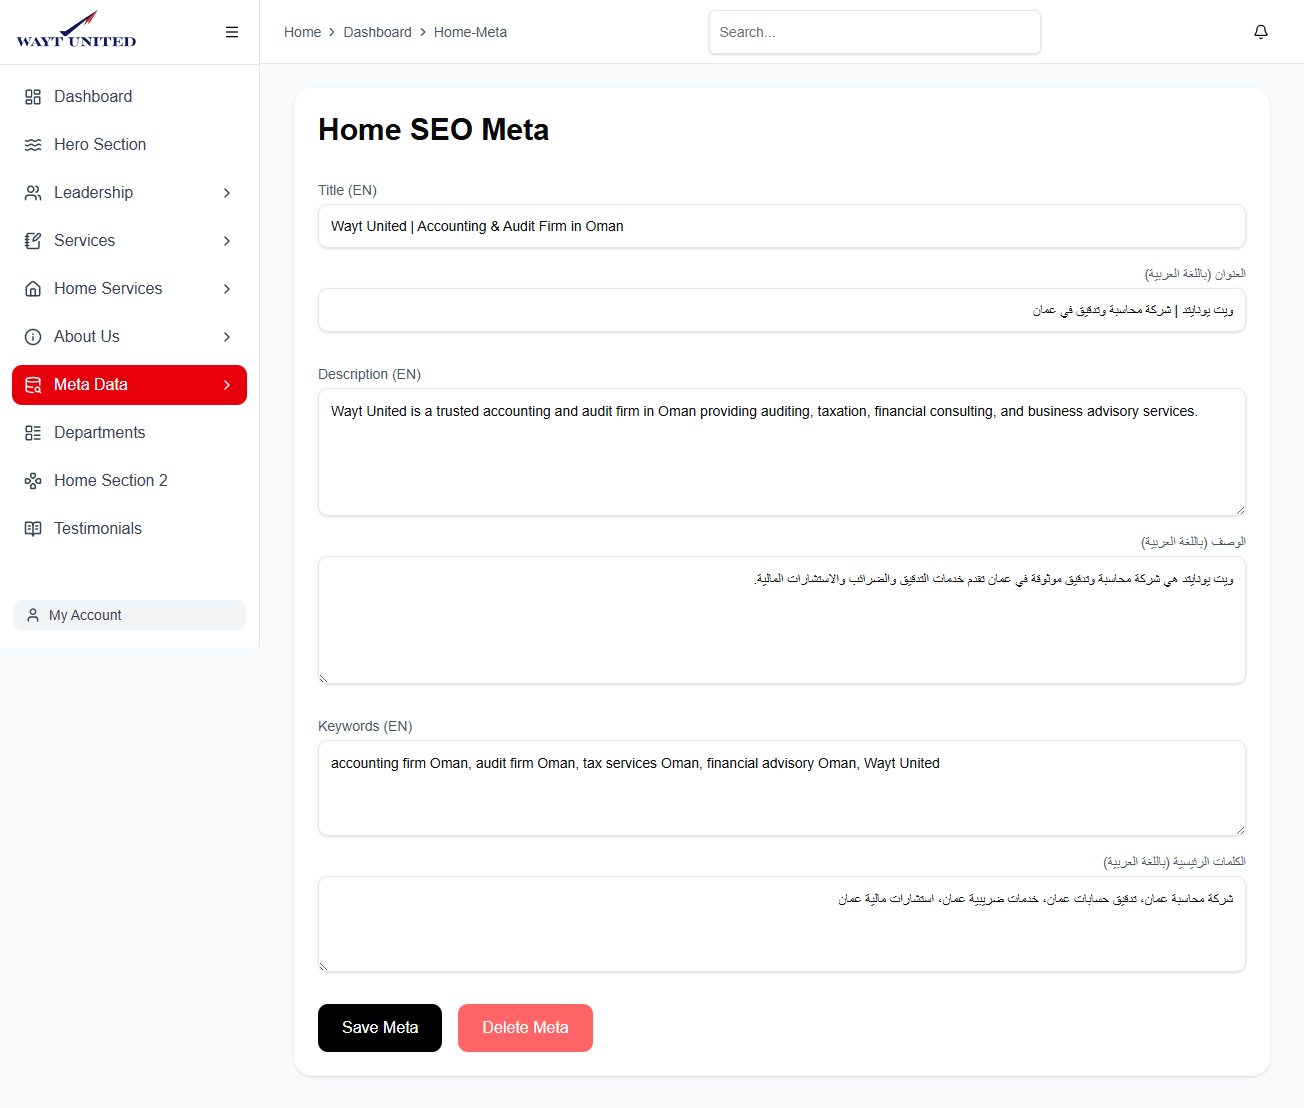Click the Testimonials book icon
Screen dimensions: 1304x1108
click(33, 529)
